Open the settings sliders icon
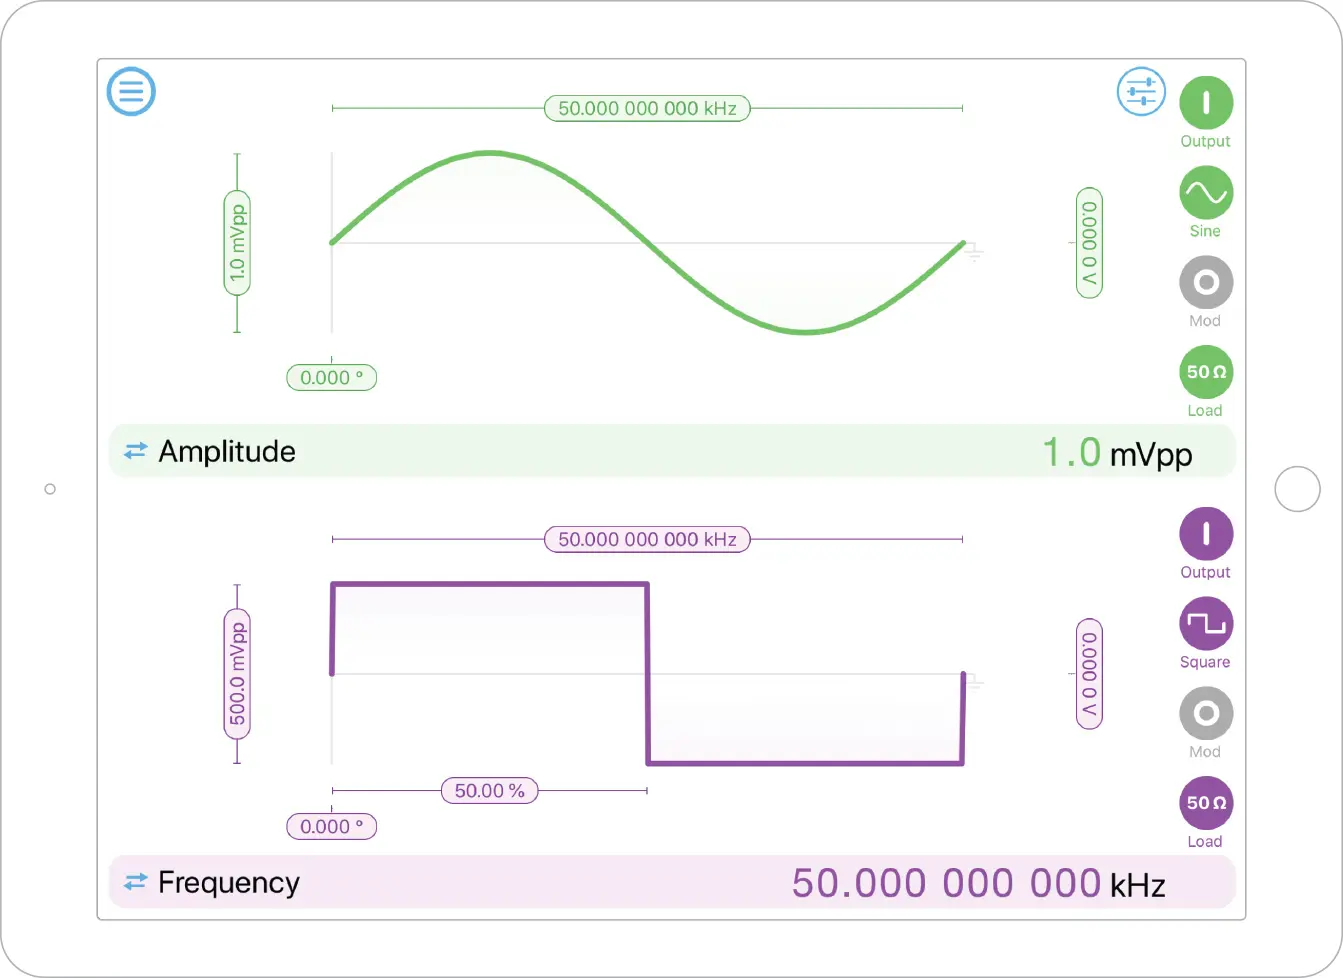This screenshot has width=1343, height=978. click(1141, 92)
